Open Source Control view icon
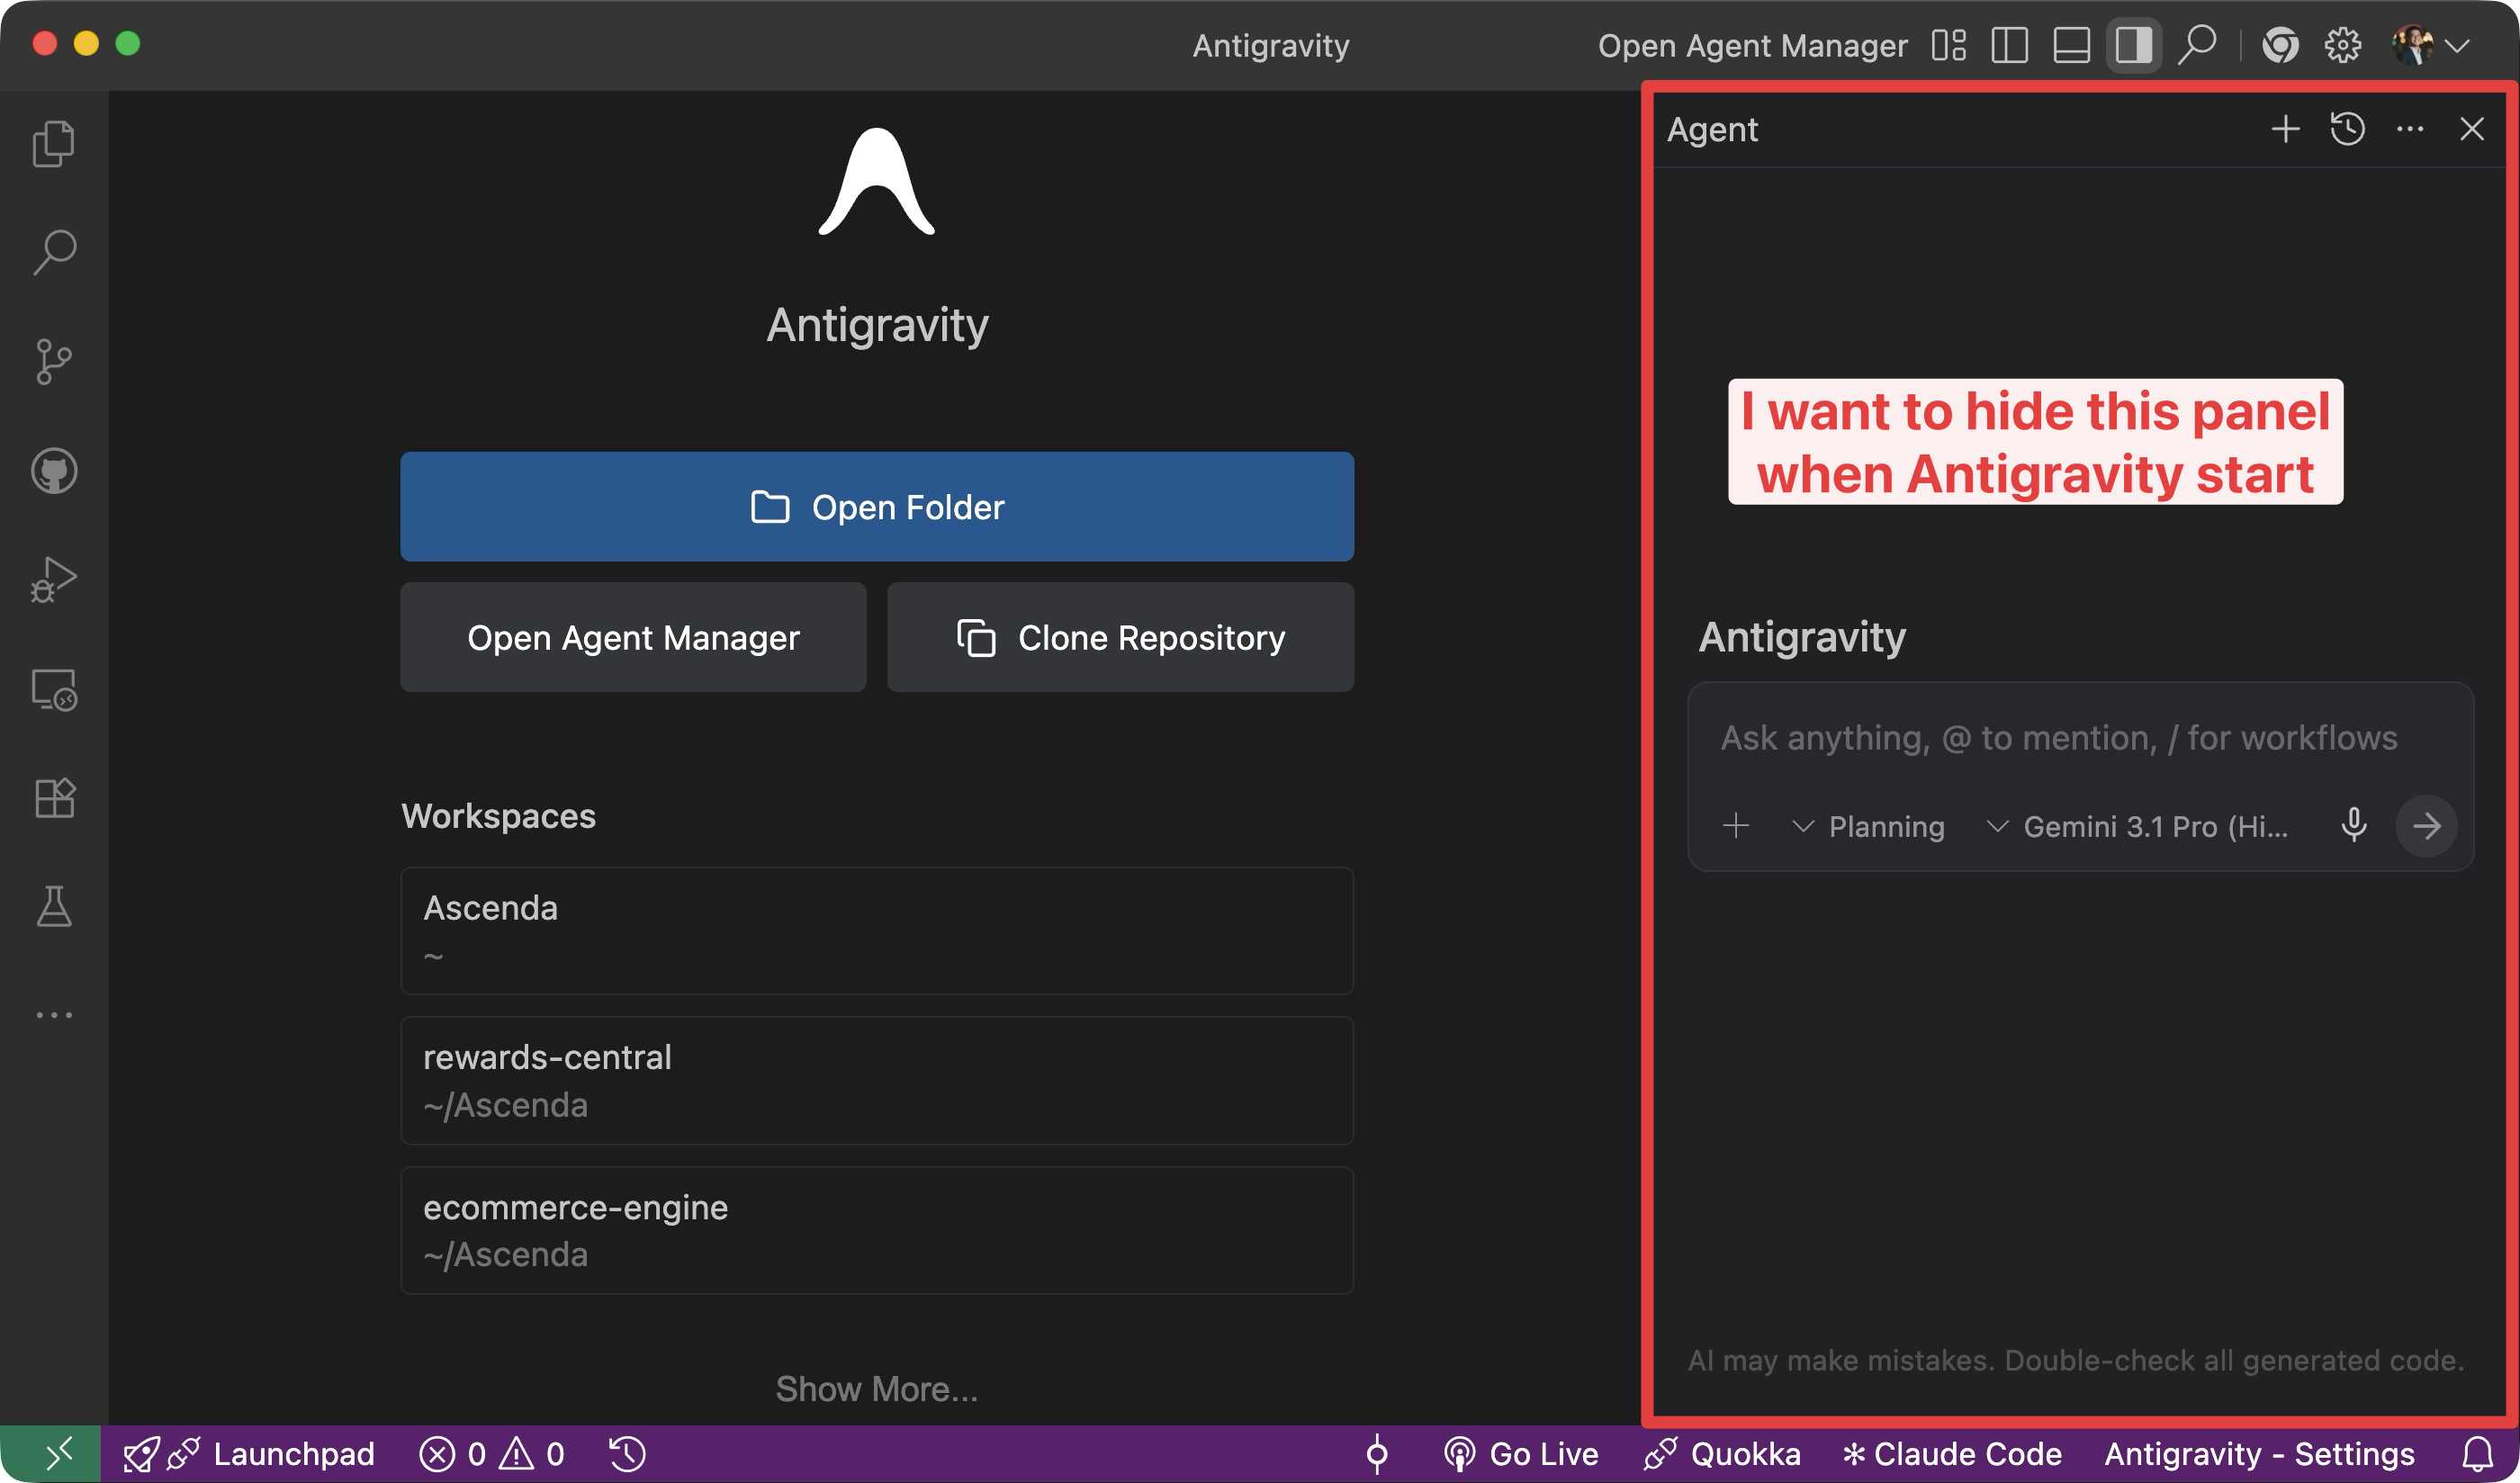Image resolution: width=2520 pixels, height=1483 pixels. pos(54,361)
